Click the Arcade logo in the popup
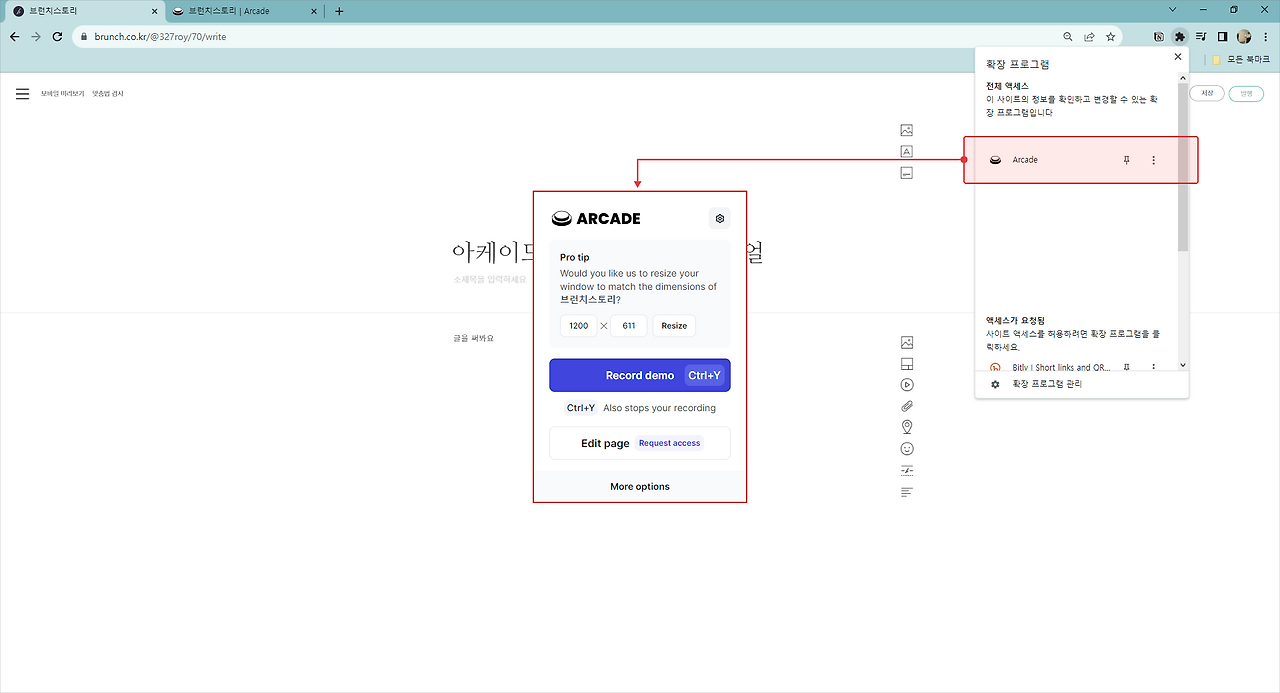Image resolution: width=1280 pixels, height=693 pixels. pos(596,218)
